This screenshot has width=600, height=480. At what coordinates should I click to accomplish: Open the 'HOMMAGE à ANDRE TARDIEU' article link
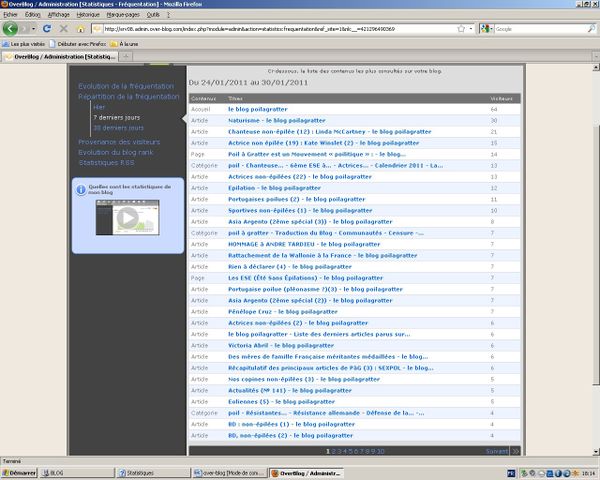tap(304, 244)
